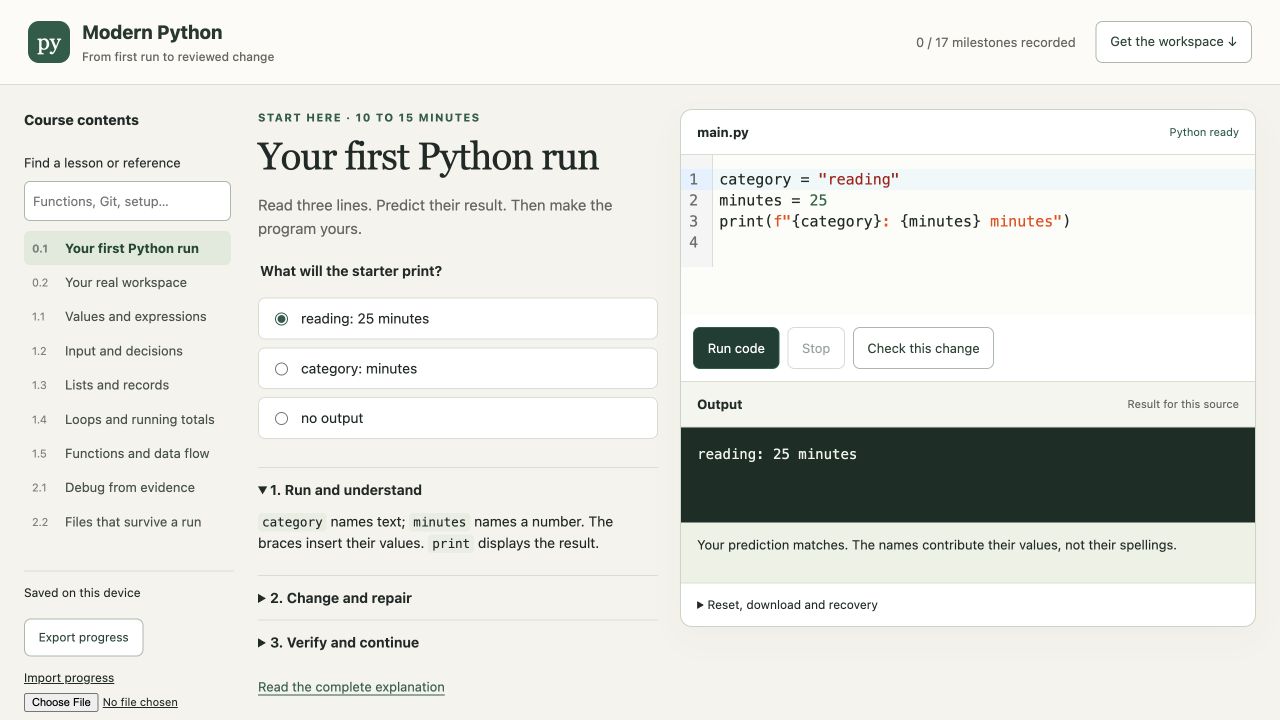
Task: Click the Run code button
Action: (736, 348)
